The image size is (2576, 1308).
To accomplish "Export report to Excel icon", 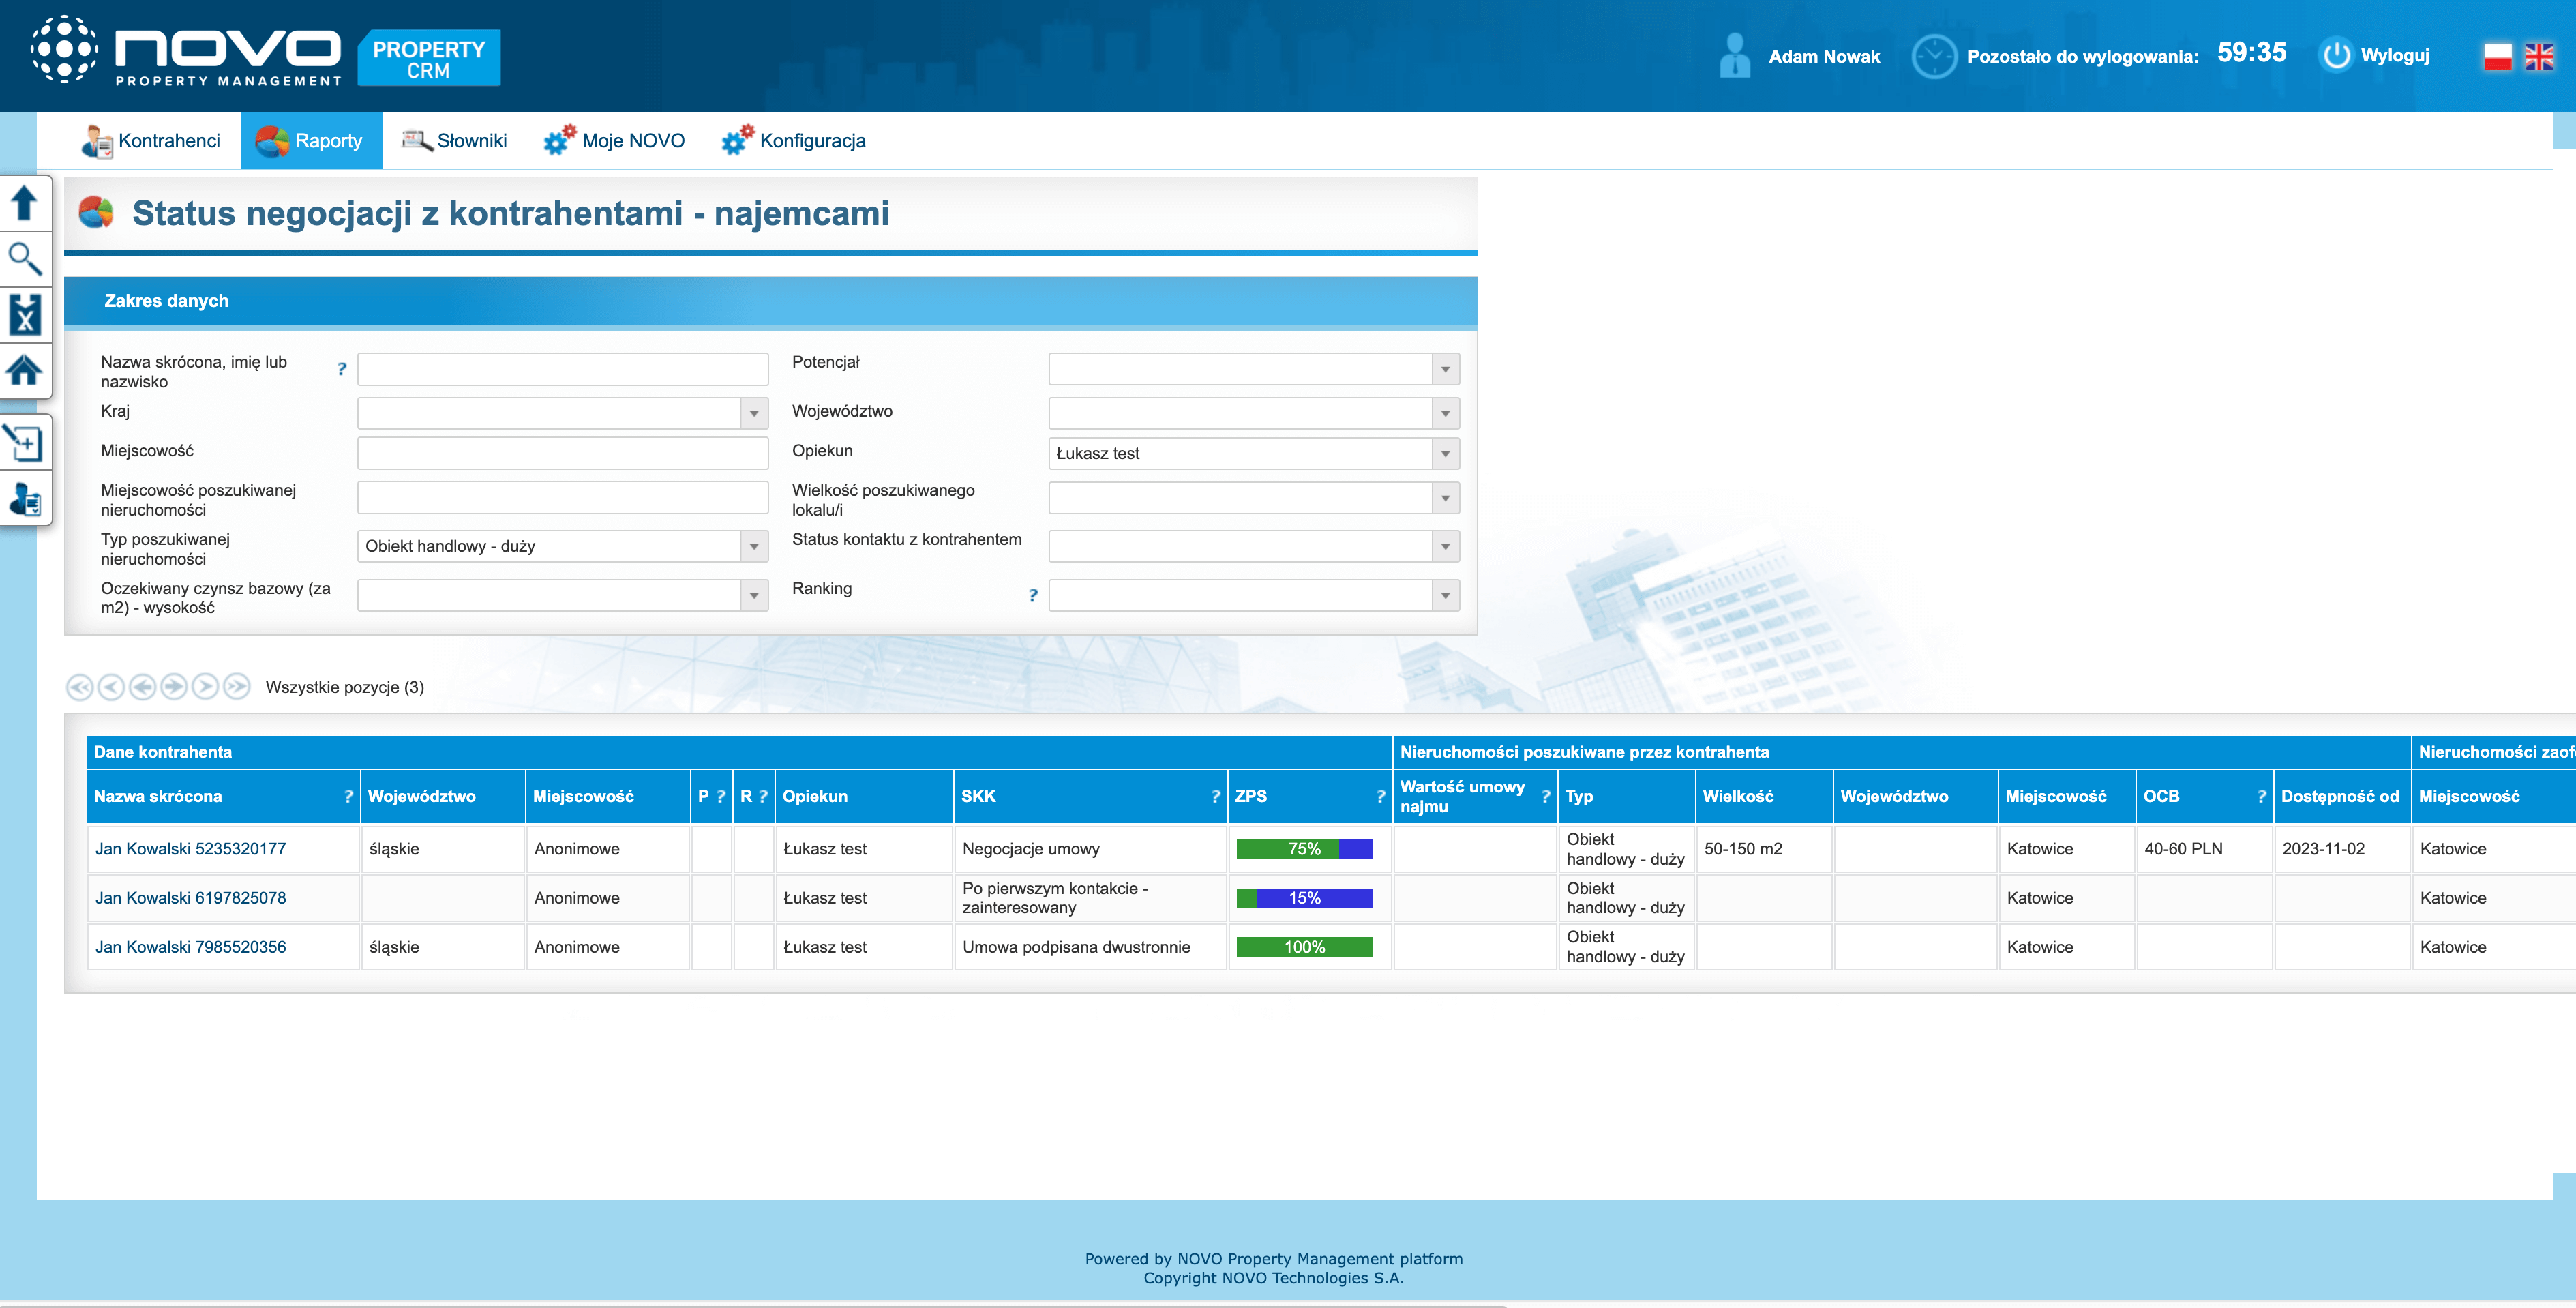I will point(25,315).
